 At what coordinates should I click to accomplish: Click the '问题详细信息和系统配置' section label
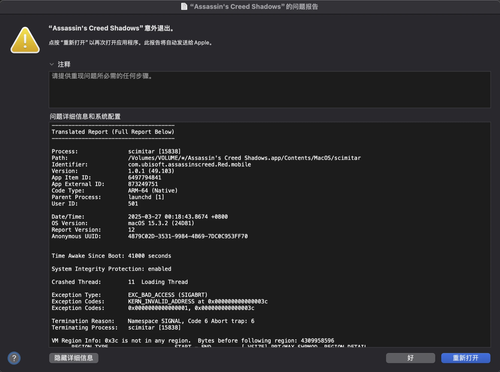(85, 116)
